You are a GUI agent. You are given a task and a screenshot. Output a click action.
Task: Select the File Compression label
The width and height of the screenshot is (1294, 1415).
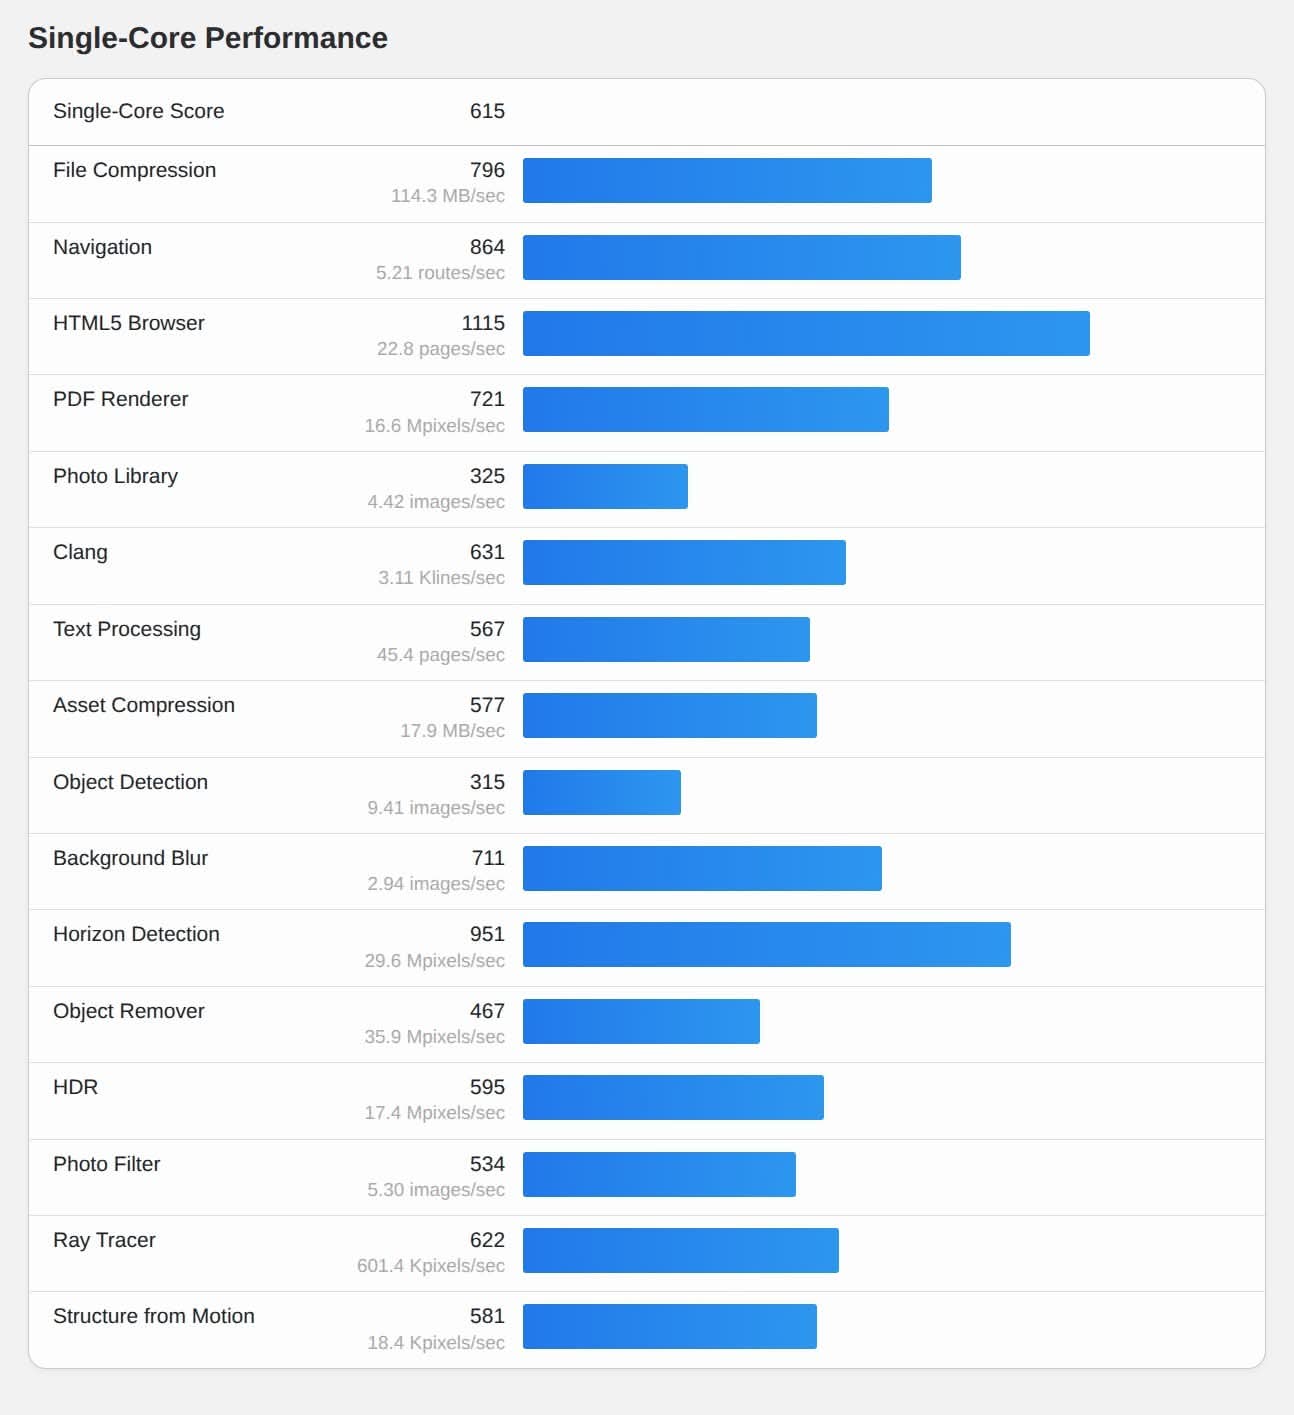coord(134,170)
